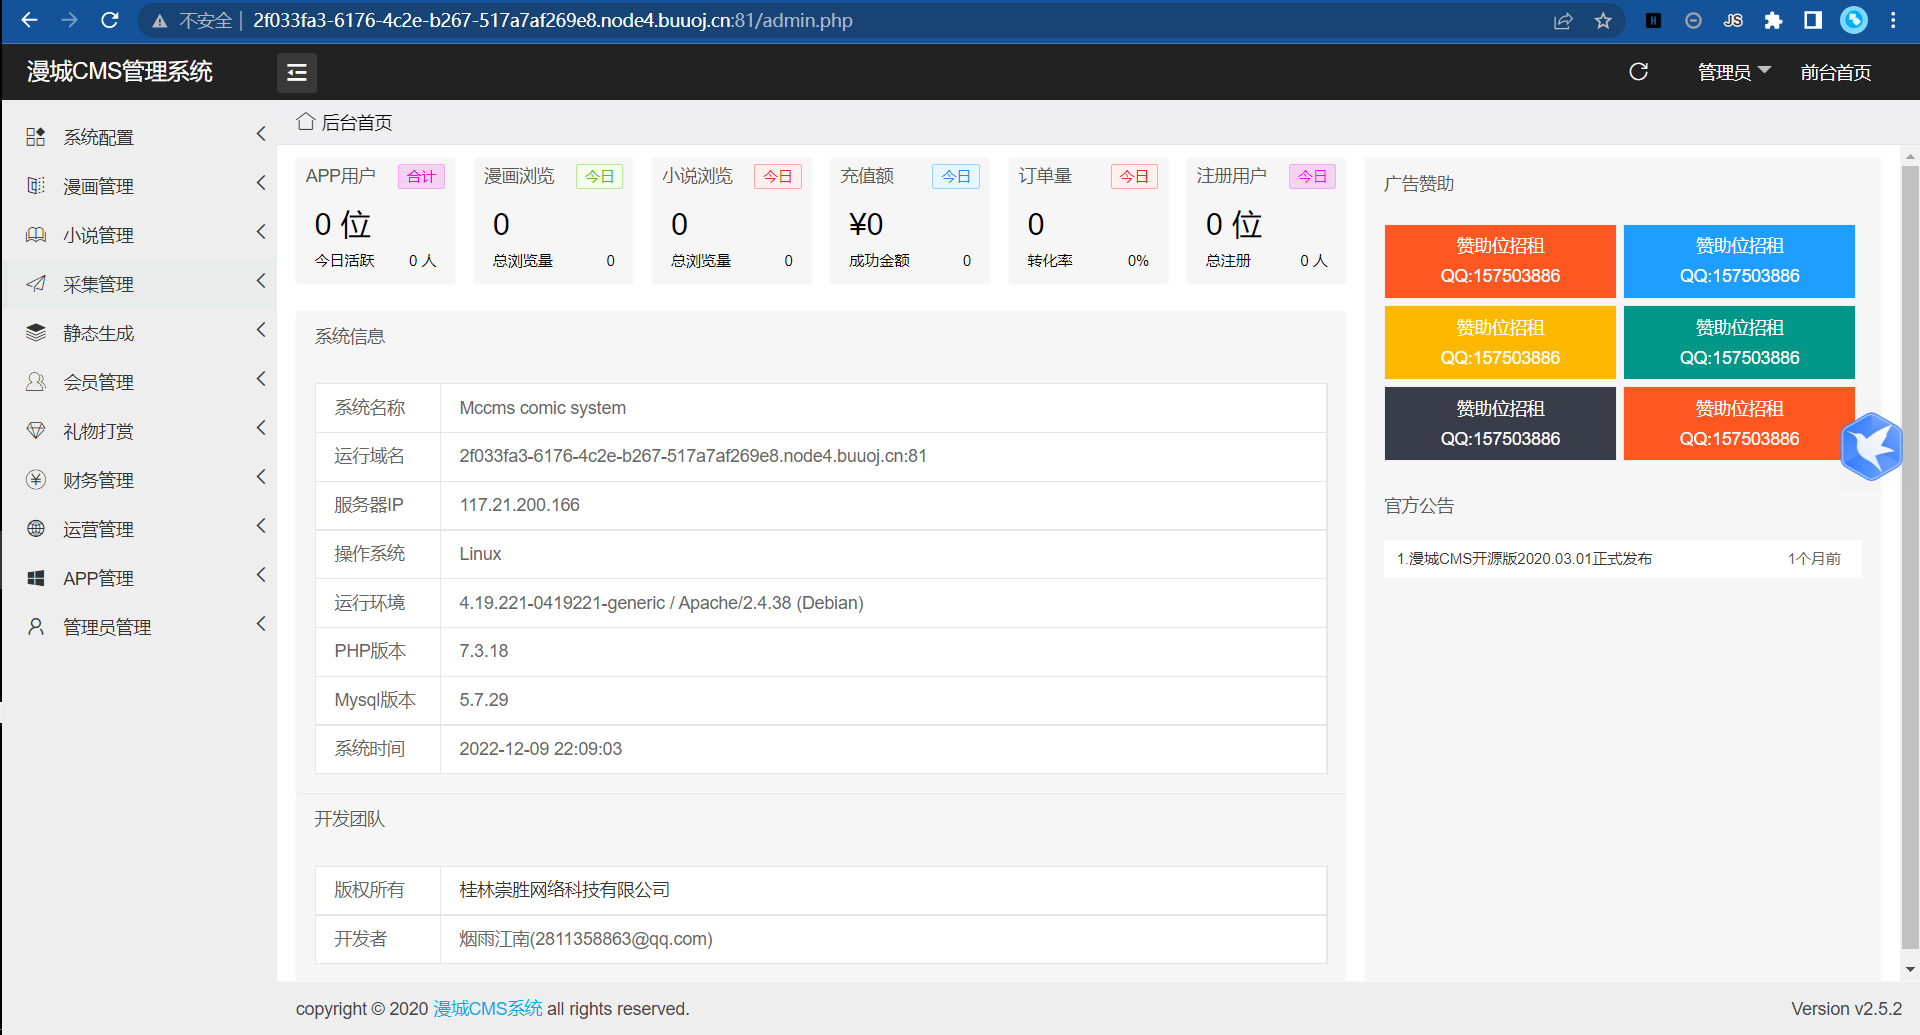The image size is (1920, 1035).
Task: Click the 静态生成 layers icon
Action: pos(36,333)
